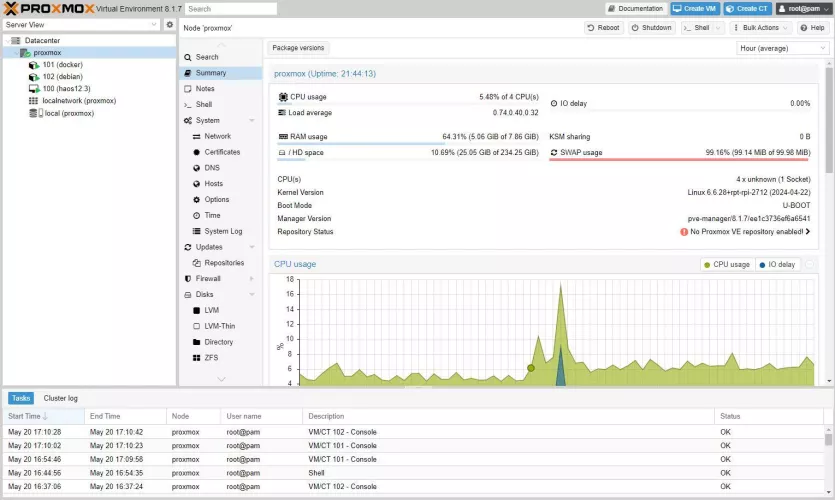This screenshot has height=500, width=835.
Task: Sort tasks by Status column
Action: (768, 416)
